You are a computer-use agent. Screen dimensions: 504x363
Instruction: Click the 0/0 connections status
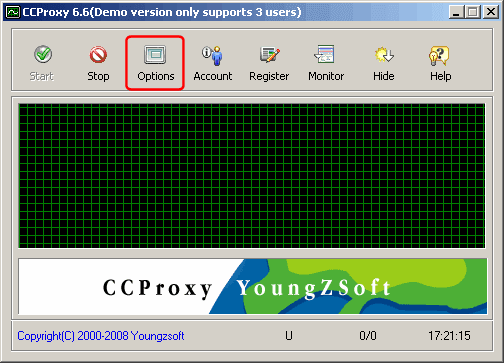[368, 336]
